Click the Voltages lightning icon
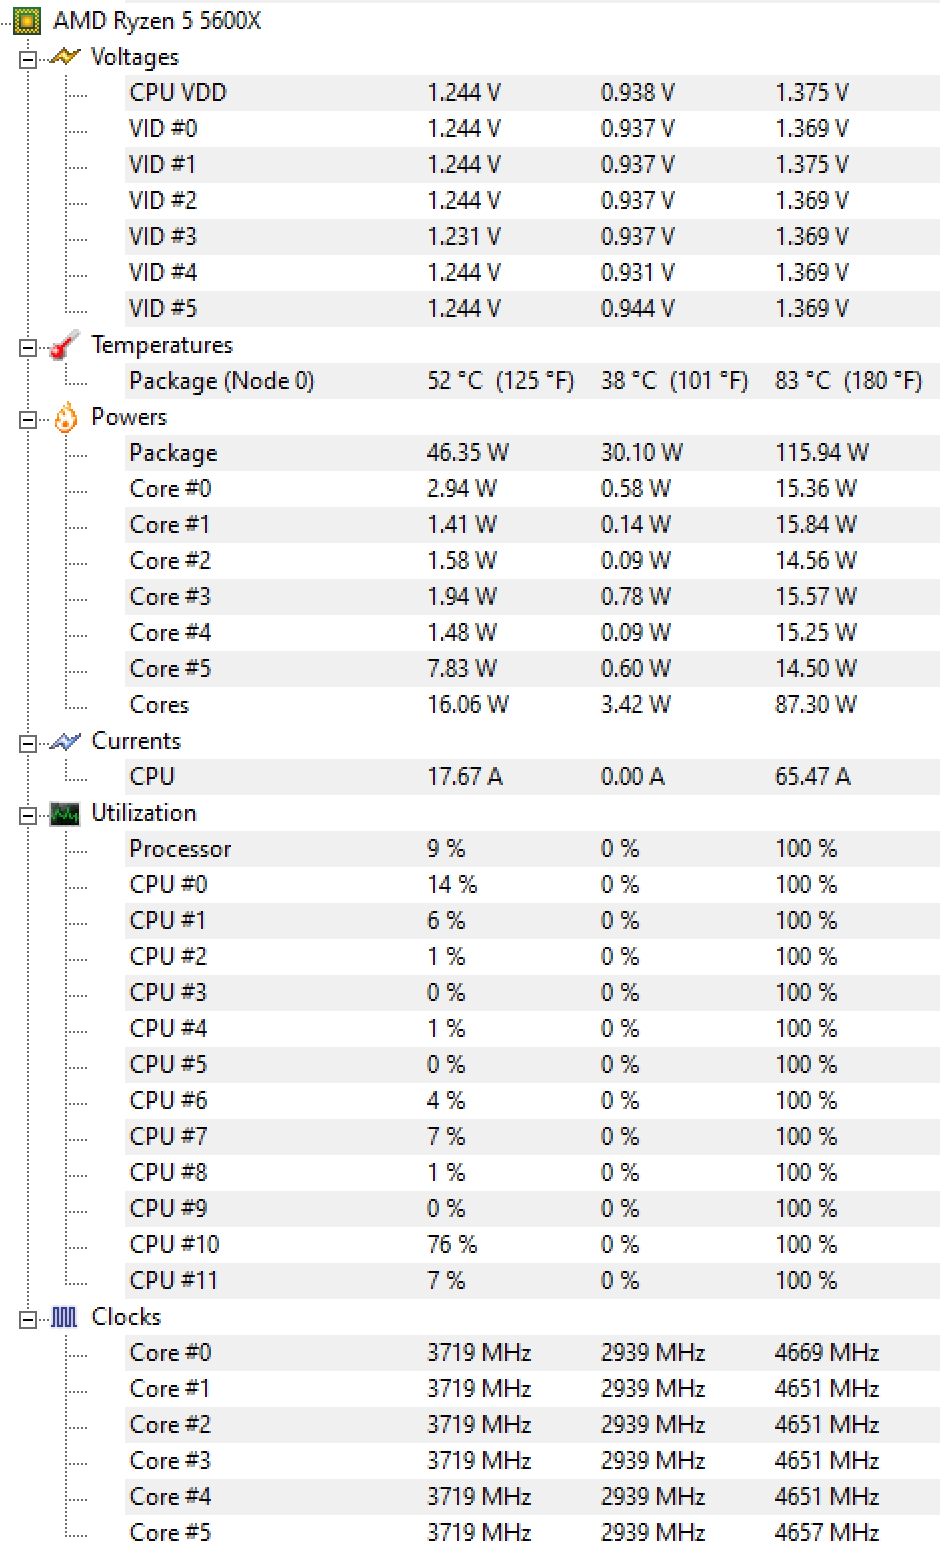The width and height of the screenshot is (940, 1556). tap(64, 57)
